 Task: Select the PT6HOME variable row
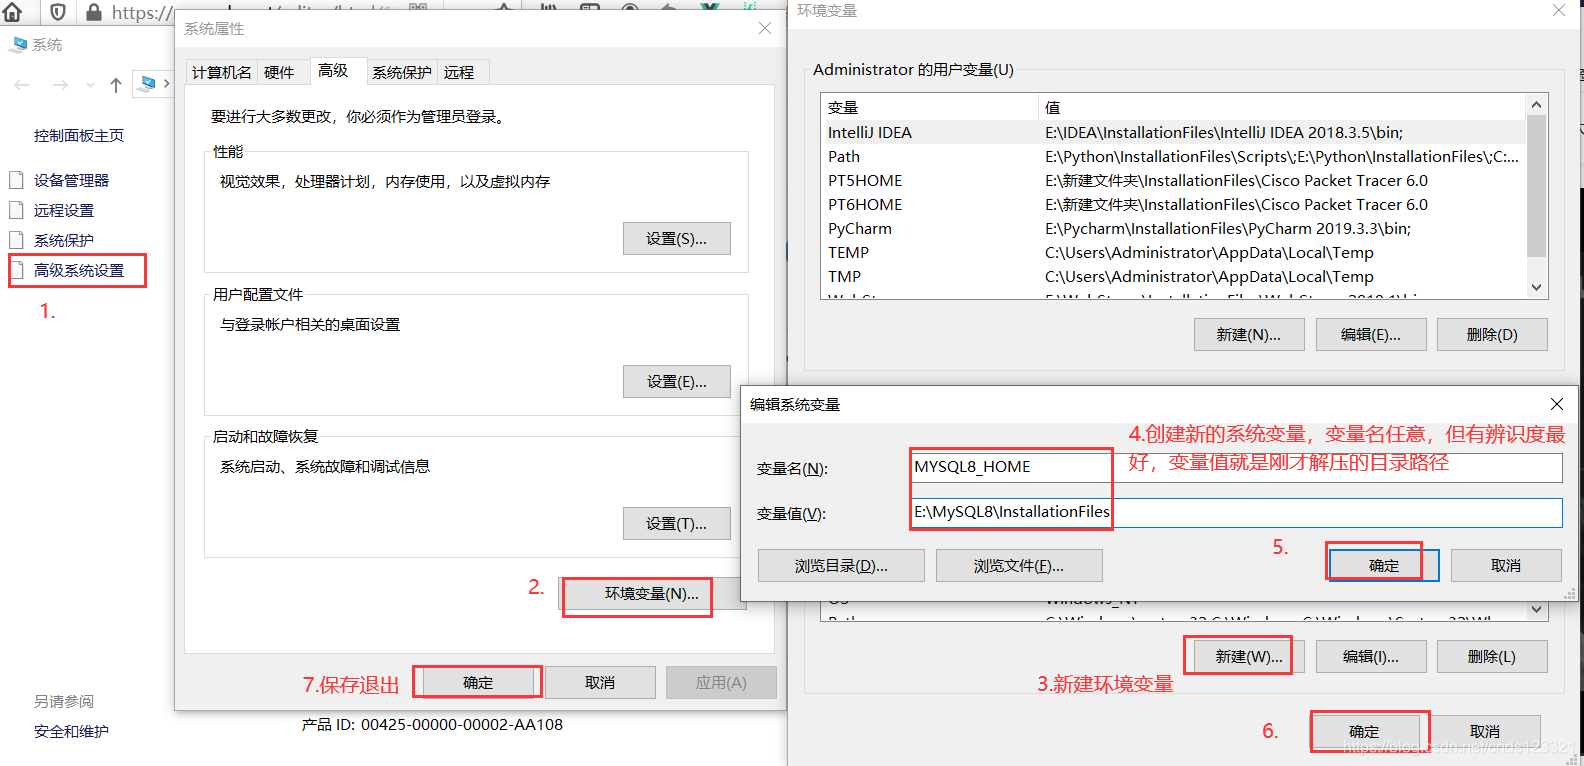1174,204
